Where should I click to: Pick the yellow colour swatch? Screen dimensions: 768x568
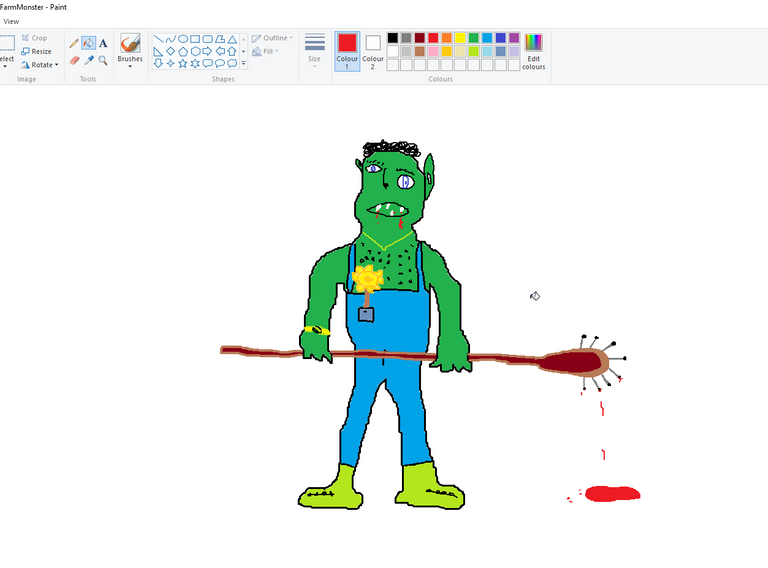click(460, 38)
